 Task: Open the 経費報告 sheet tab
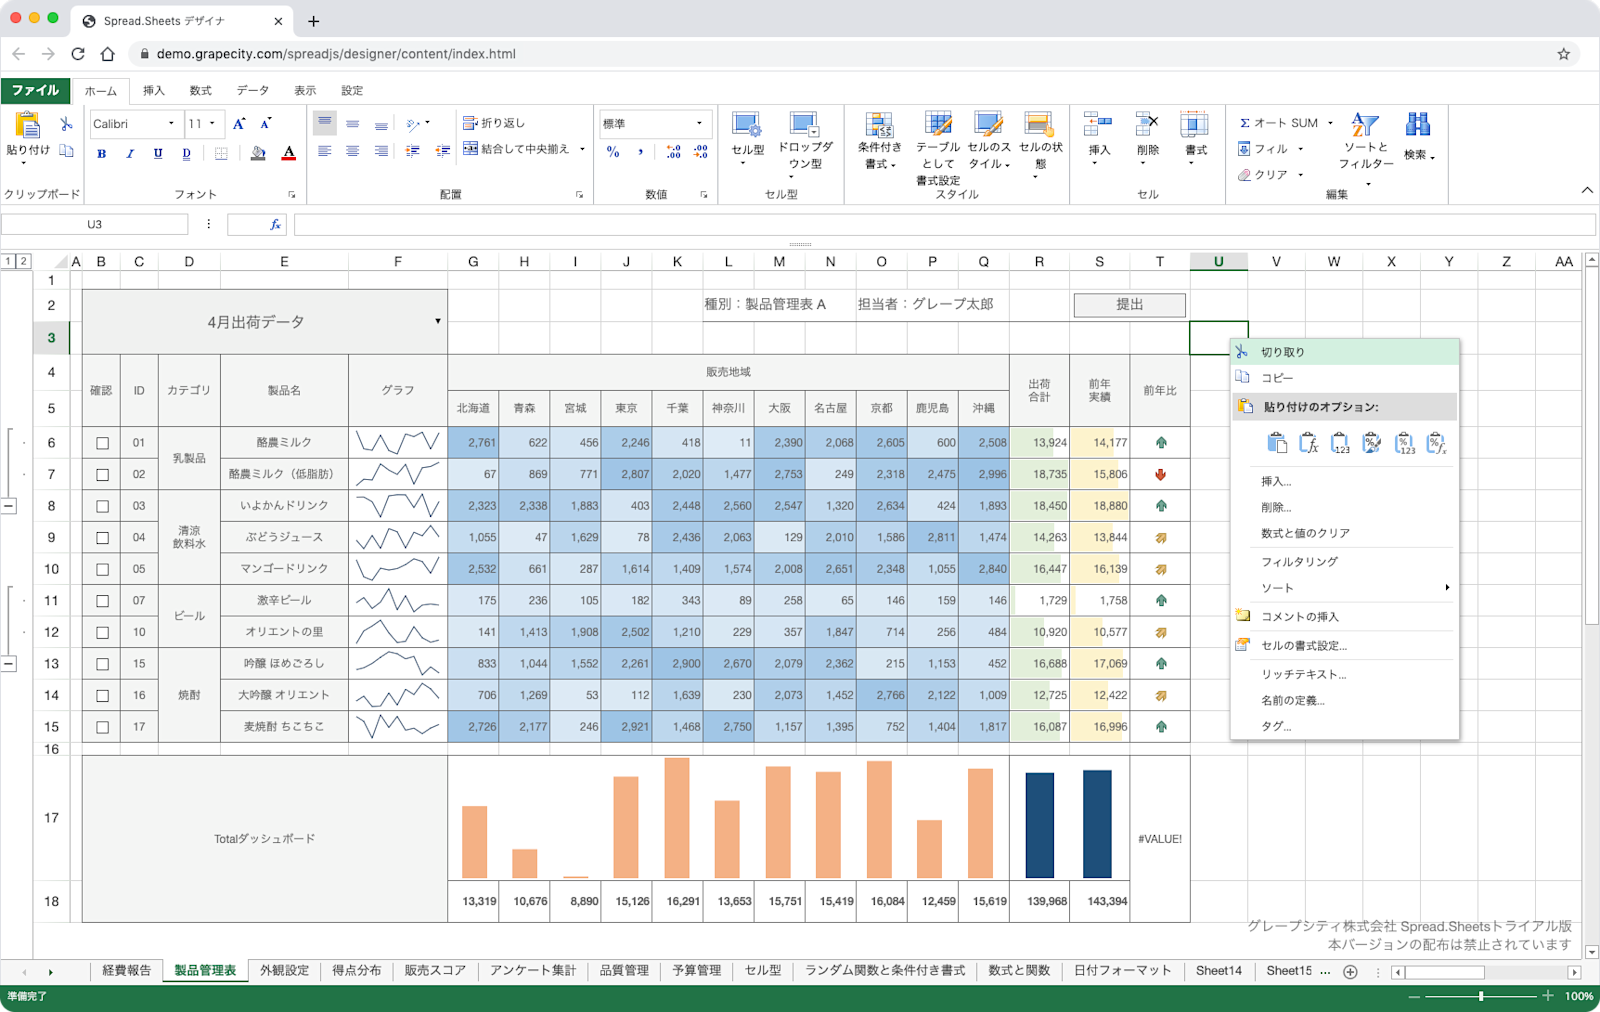coord(126,971)
